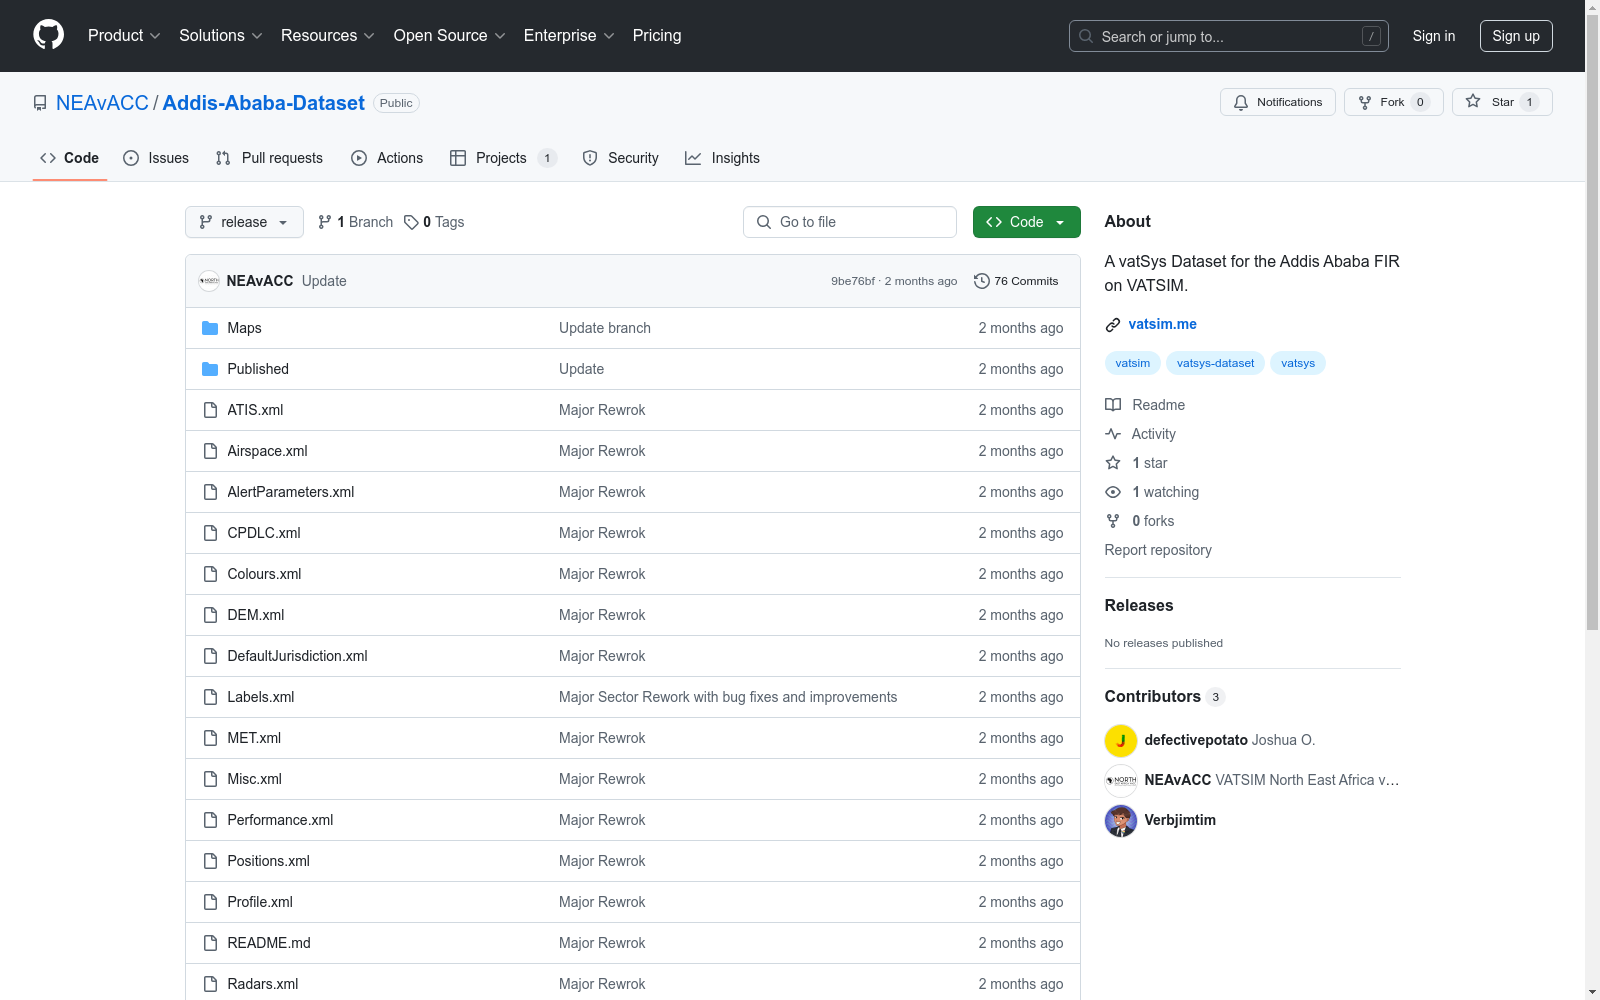Star the repository with the Star button
Viewport: 1600px width, 1000px height.
[1502, 102]
